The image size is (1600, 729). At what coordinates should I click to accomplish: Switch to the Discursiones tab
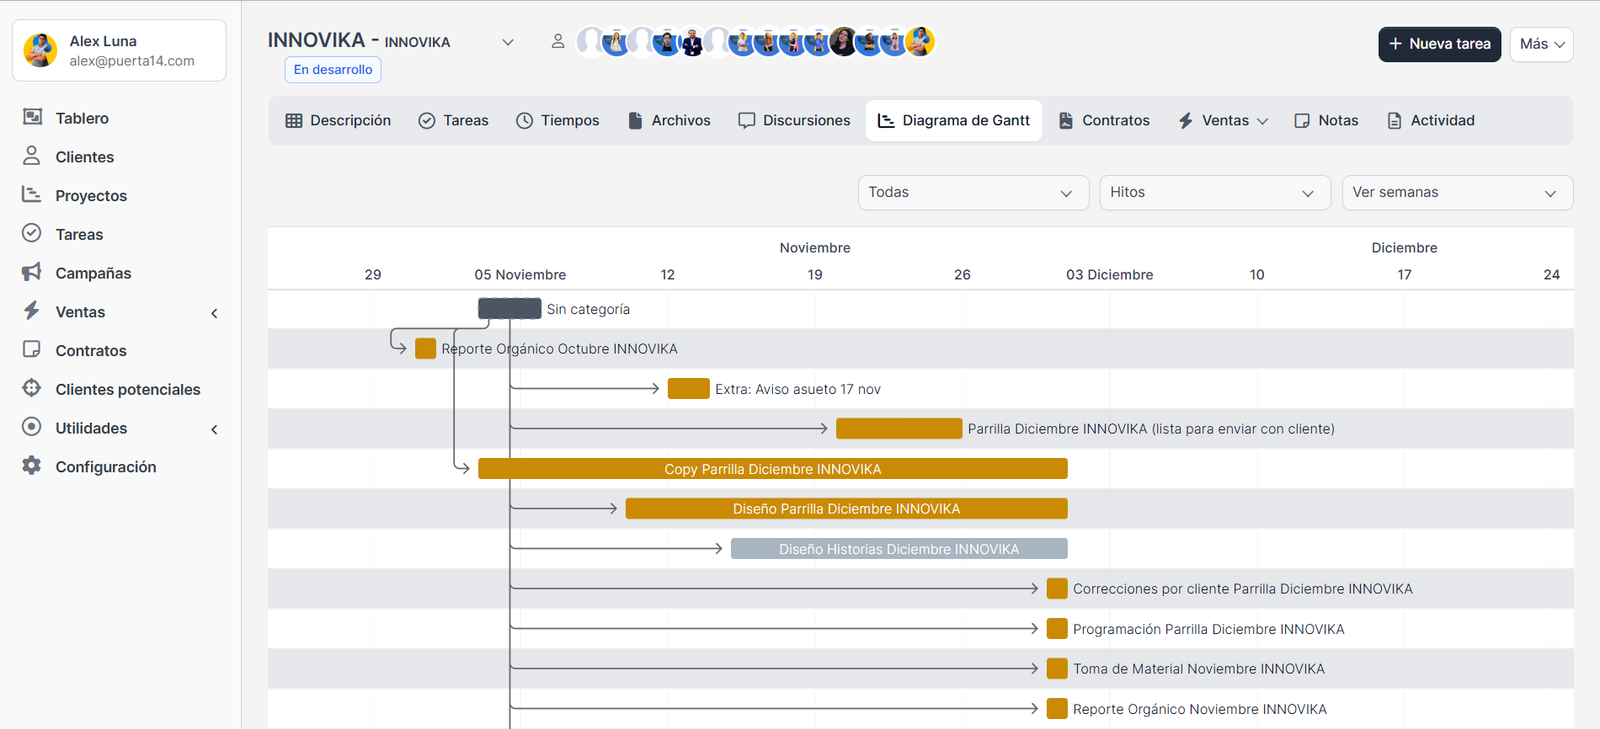[794, 121]
